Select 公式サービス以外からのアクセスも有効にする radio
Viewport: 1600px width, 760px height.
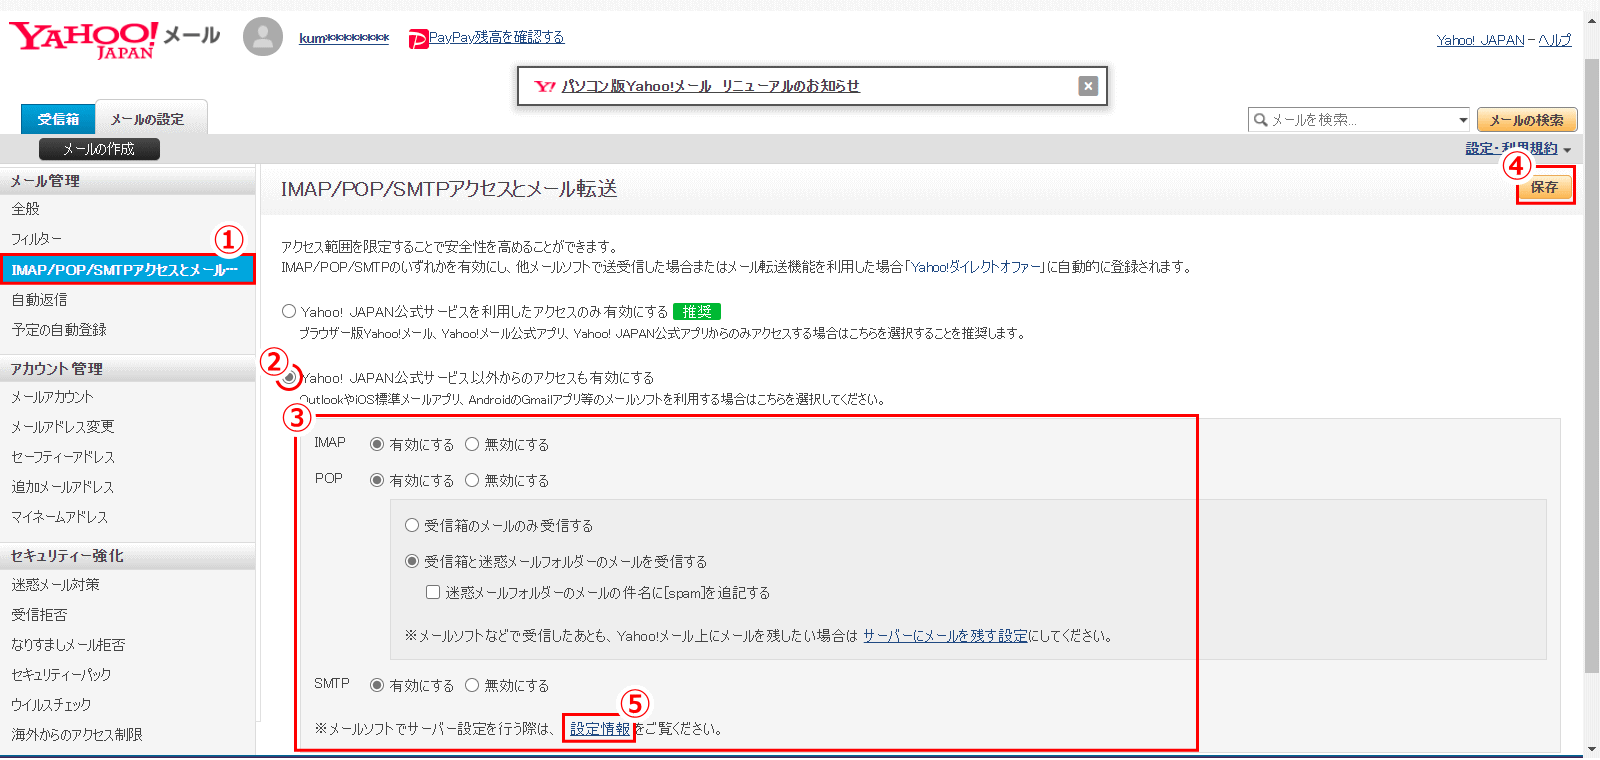[x=289, y=377]
